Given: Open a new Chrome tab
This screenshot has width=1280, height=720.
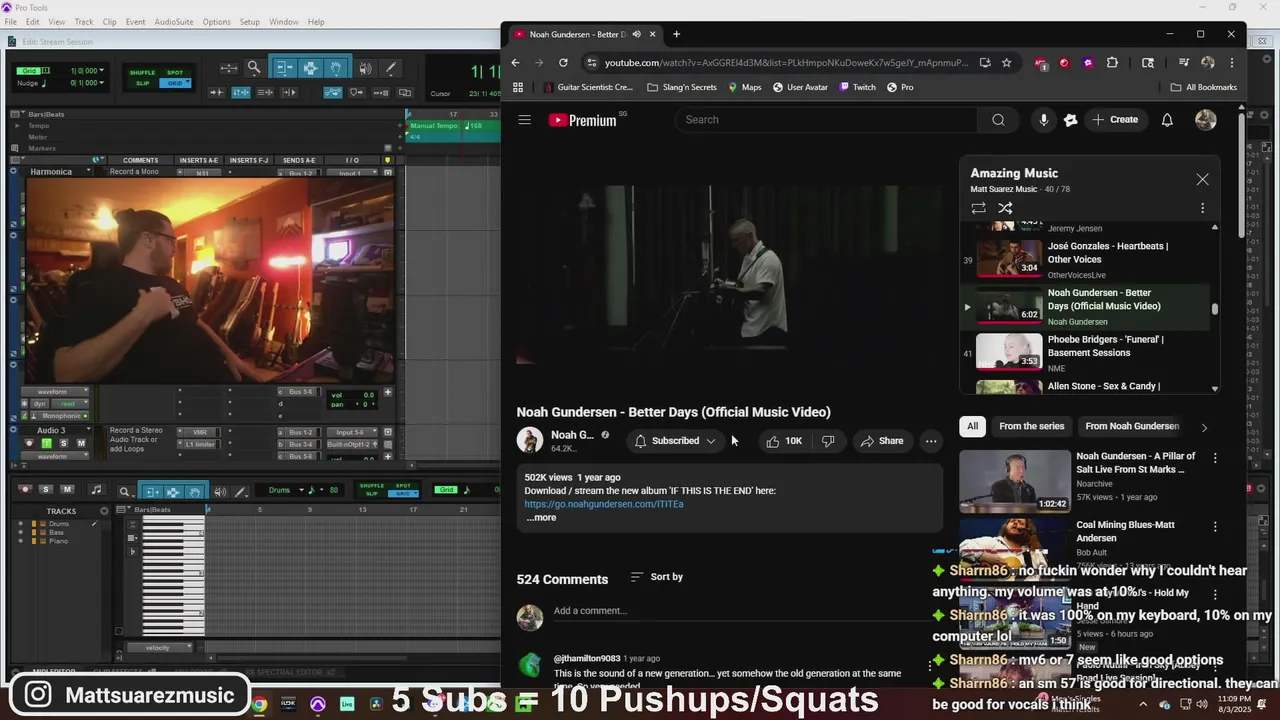Looking at the screenshot, I should tap(676, 34).
